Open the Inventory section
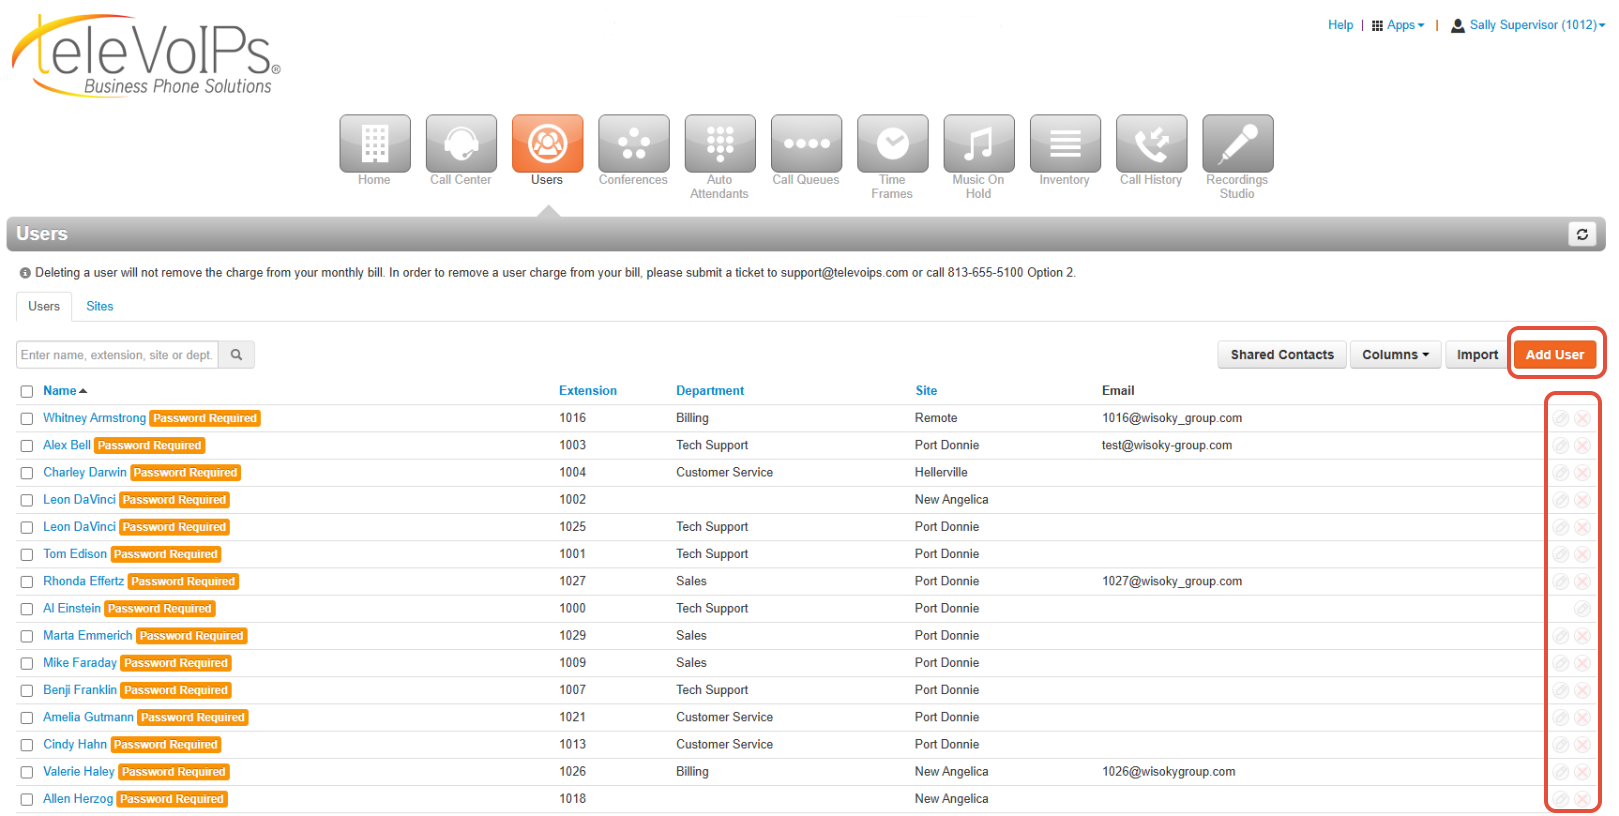The width and height of the screenshot is (1619, 816). [1065, 144]
